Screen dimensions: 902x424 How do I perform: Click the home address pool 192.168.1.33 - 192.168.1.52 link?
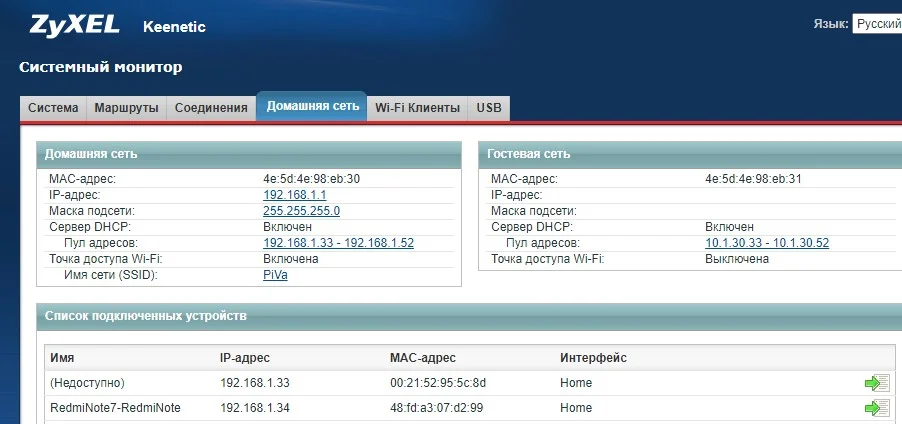(x=338, y=243)
